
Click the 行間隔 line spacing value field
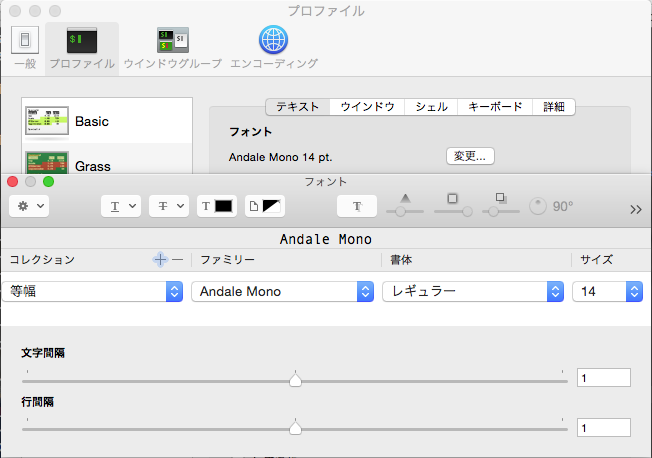coord(603,428)
